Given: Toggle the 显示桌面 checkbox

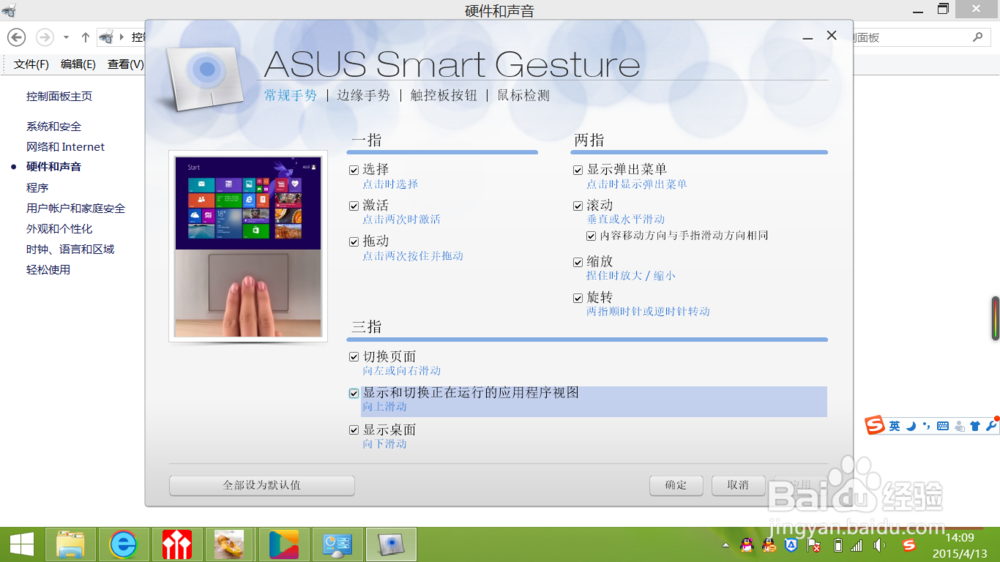Looking at the screenshot, I should [x=354, y=431].
